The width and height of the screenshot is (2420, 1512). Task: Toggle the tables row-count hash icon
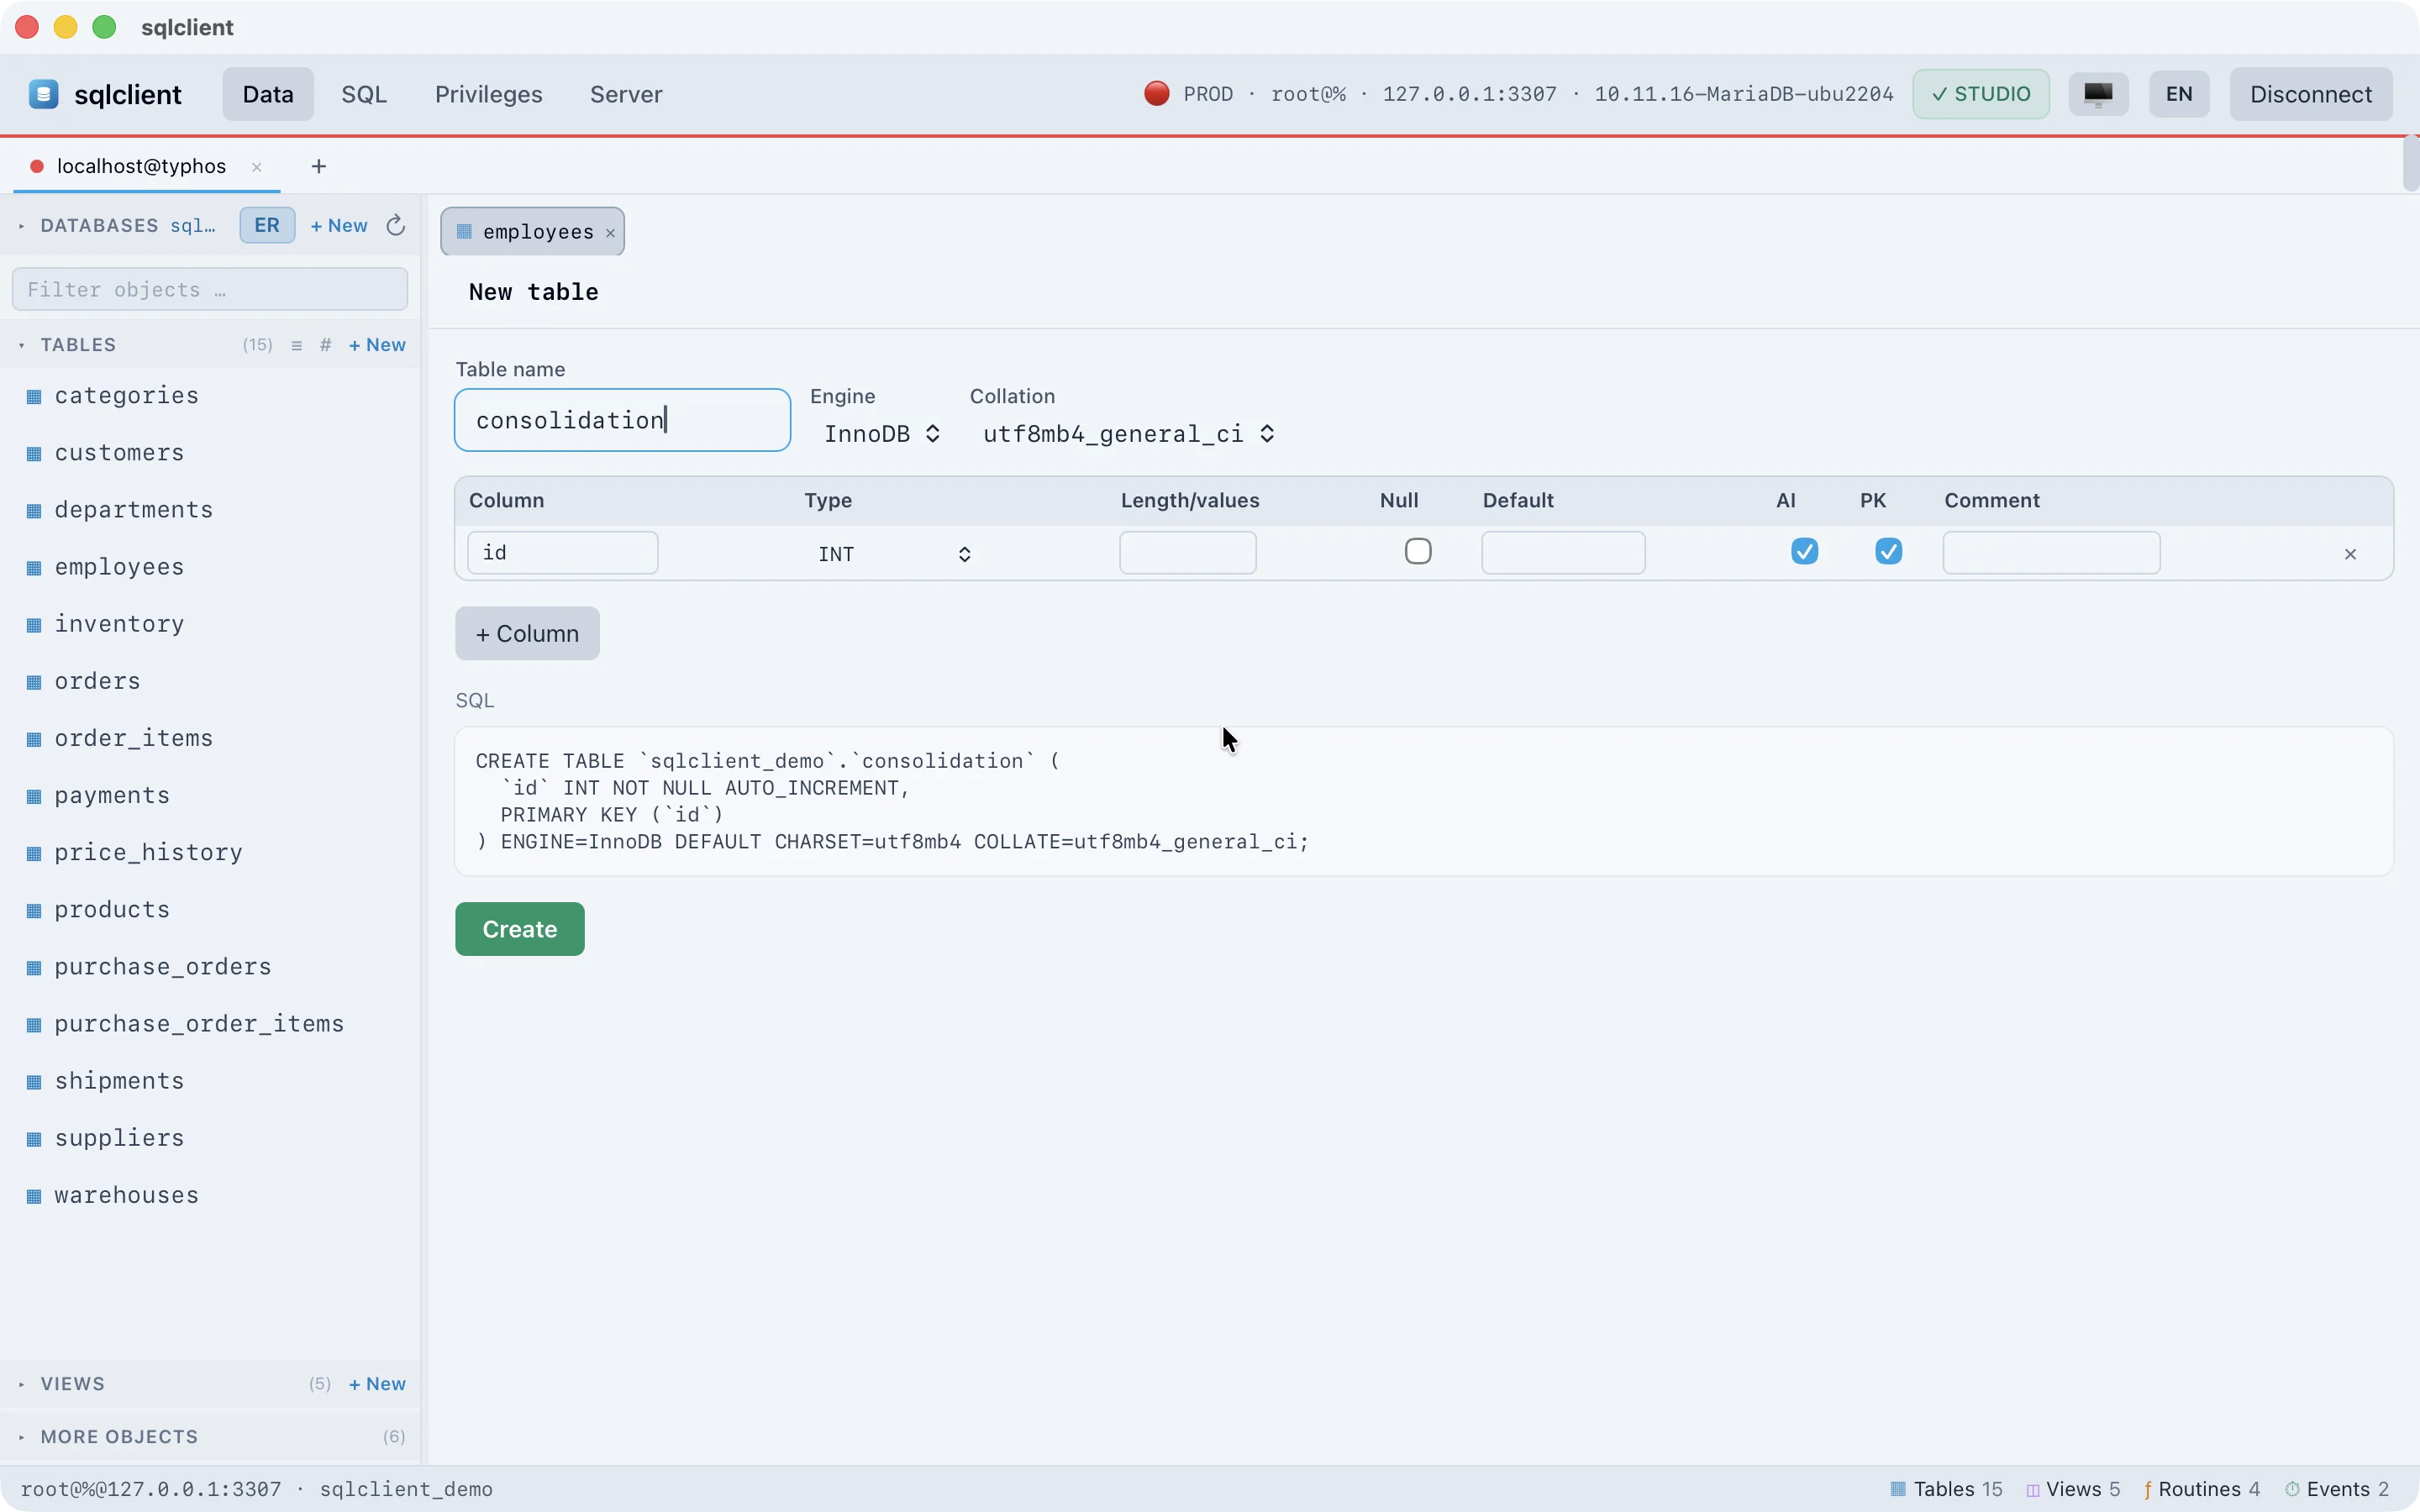point(325,345)
